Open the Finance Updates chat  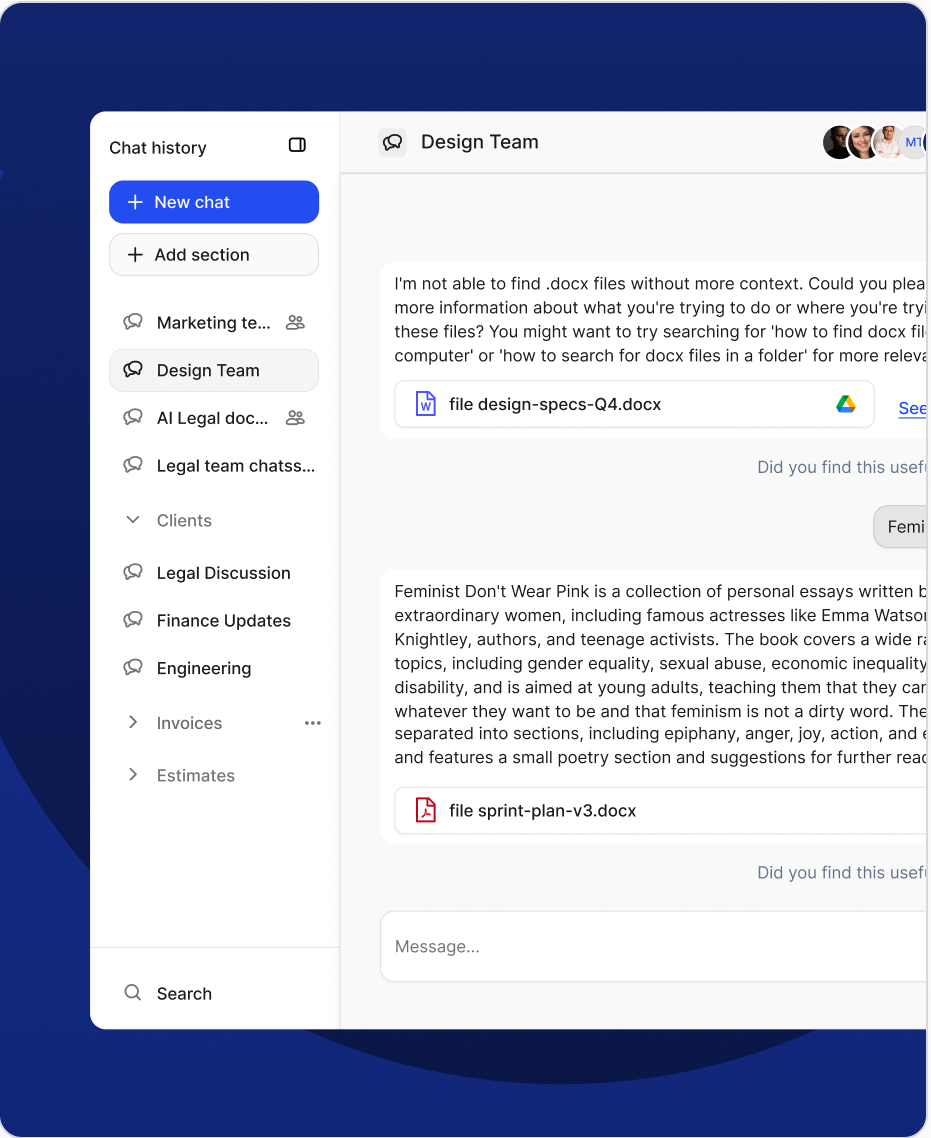(223, 621)
